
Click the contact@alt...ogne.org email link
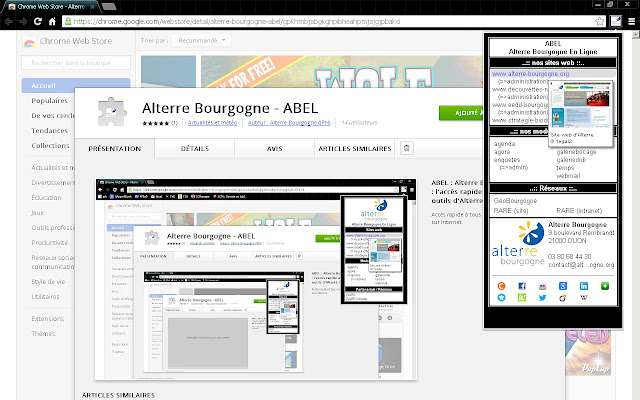coord(581,265)
